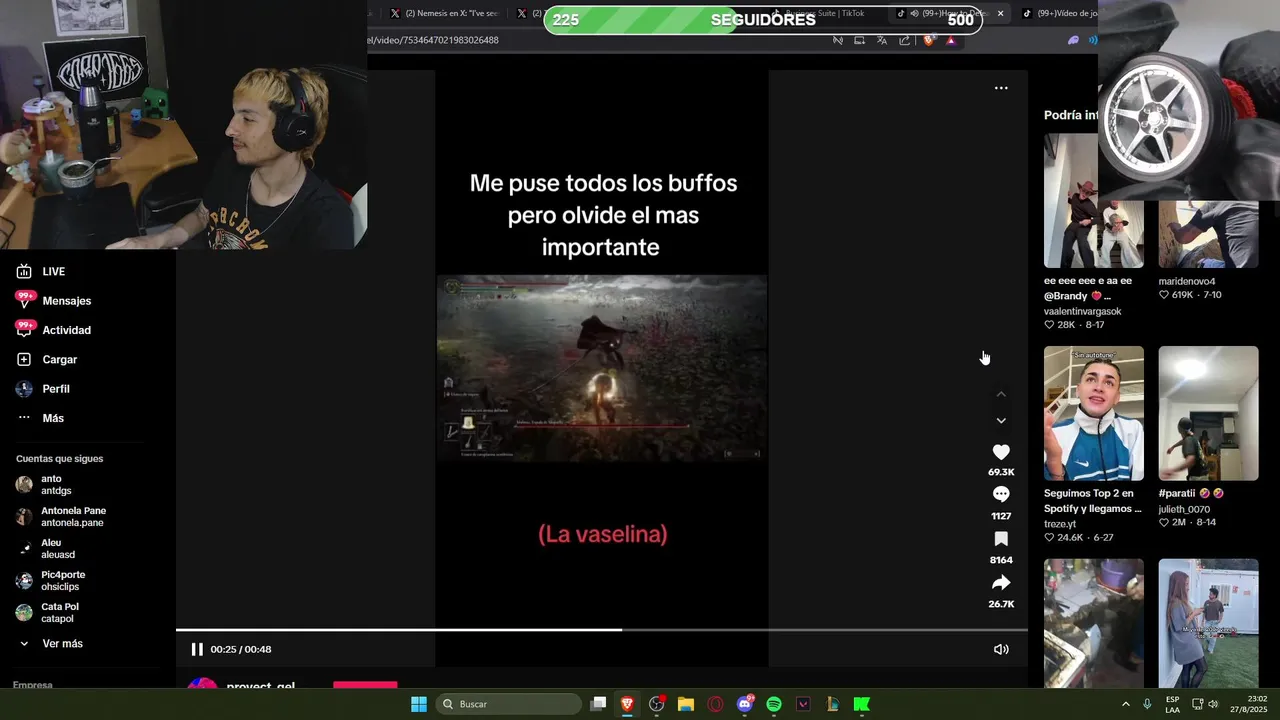Screen dimensions: 1280x720
Task: Click the taskbar volume speaker icon
Action: coord(1213,704)
